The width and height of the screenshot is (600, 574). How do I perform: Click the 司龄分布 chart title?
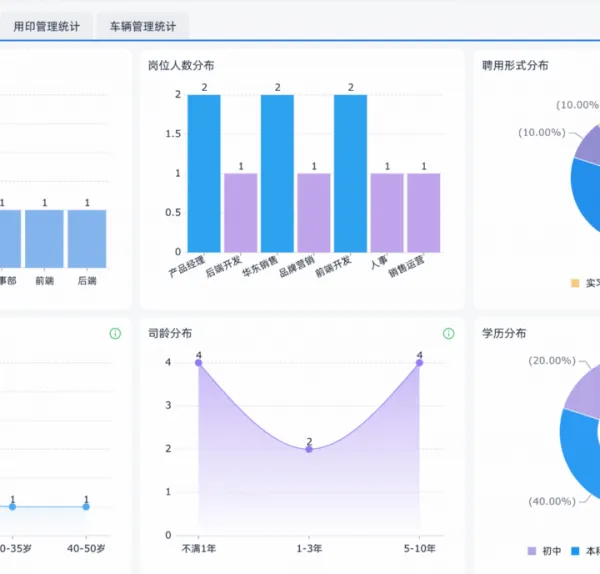tap(170, 333)
